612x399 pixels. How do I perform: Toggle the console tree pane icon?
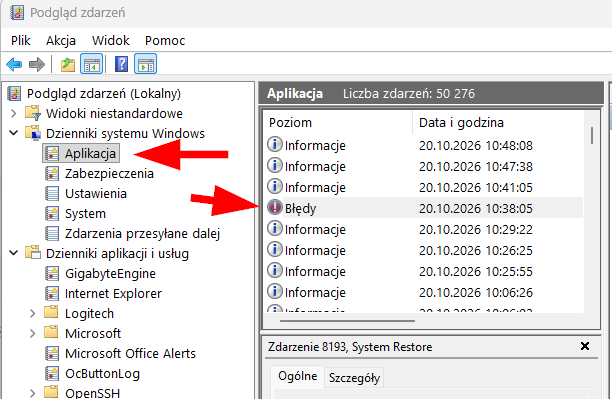pyautogui.click(x=91, y=64)
